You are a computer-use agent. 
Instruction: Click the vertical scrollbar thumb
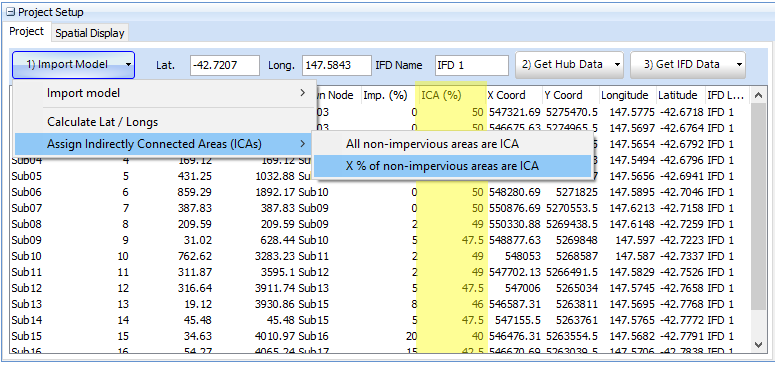(x=758, y=206)
